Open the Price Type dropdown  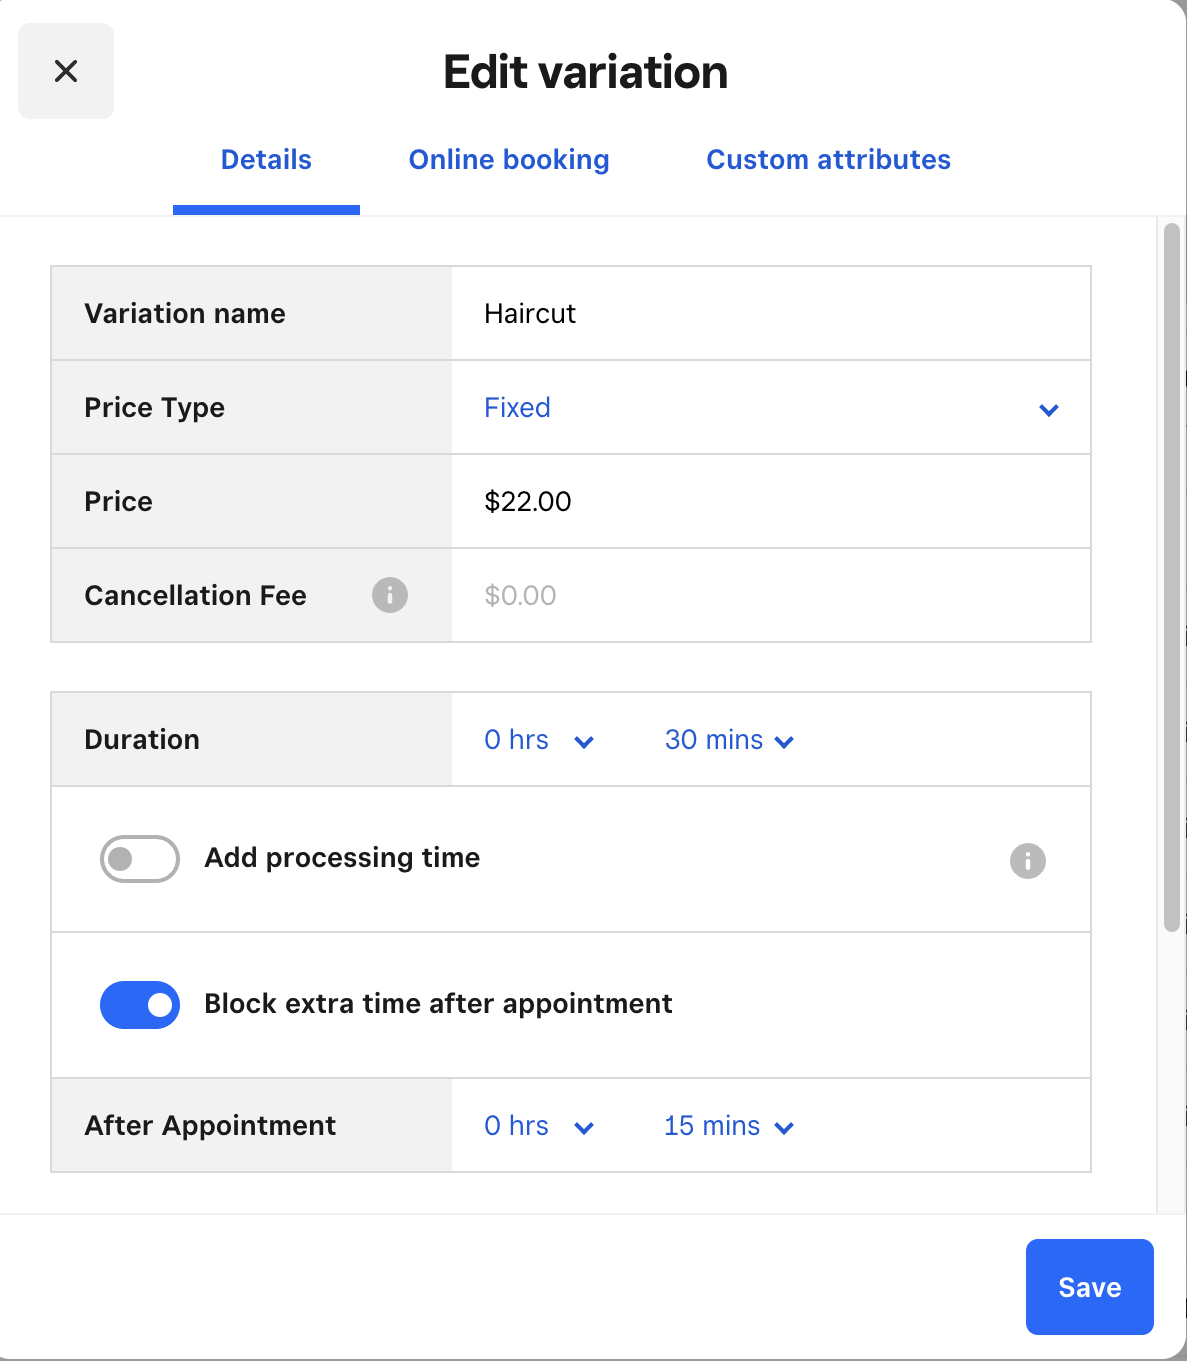[770, 408]
